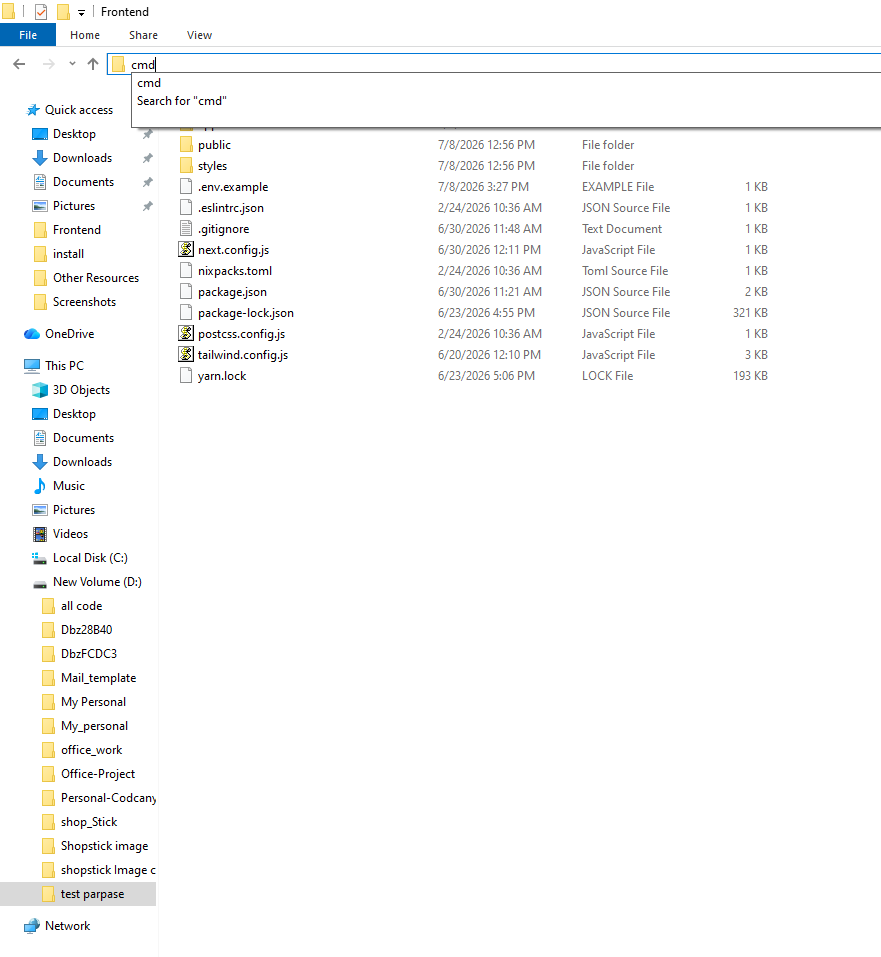The height and width of the screenshot is (957, 881).
Task: Go up one folder level arrow
Action: click(93, 64)
